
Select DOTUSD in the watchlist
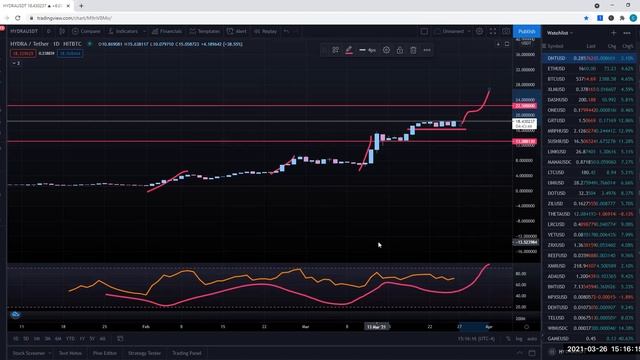tap(590, 193)
